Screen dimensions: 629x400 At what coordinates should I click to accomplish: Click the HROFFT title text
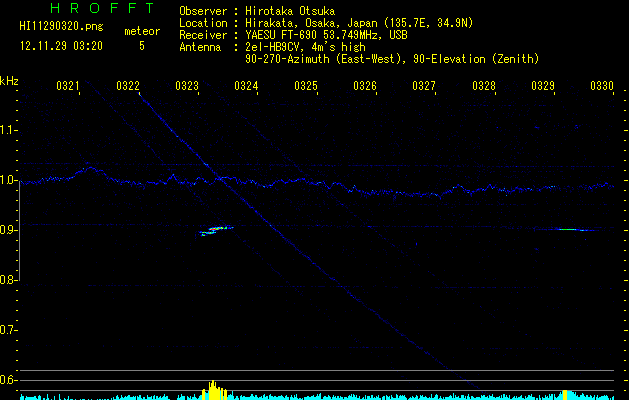[x=102, y=8]
